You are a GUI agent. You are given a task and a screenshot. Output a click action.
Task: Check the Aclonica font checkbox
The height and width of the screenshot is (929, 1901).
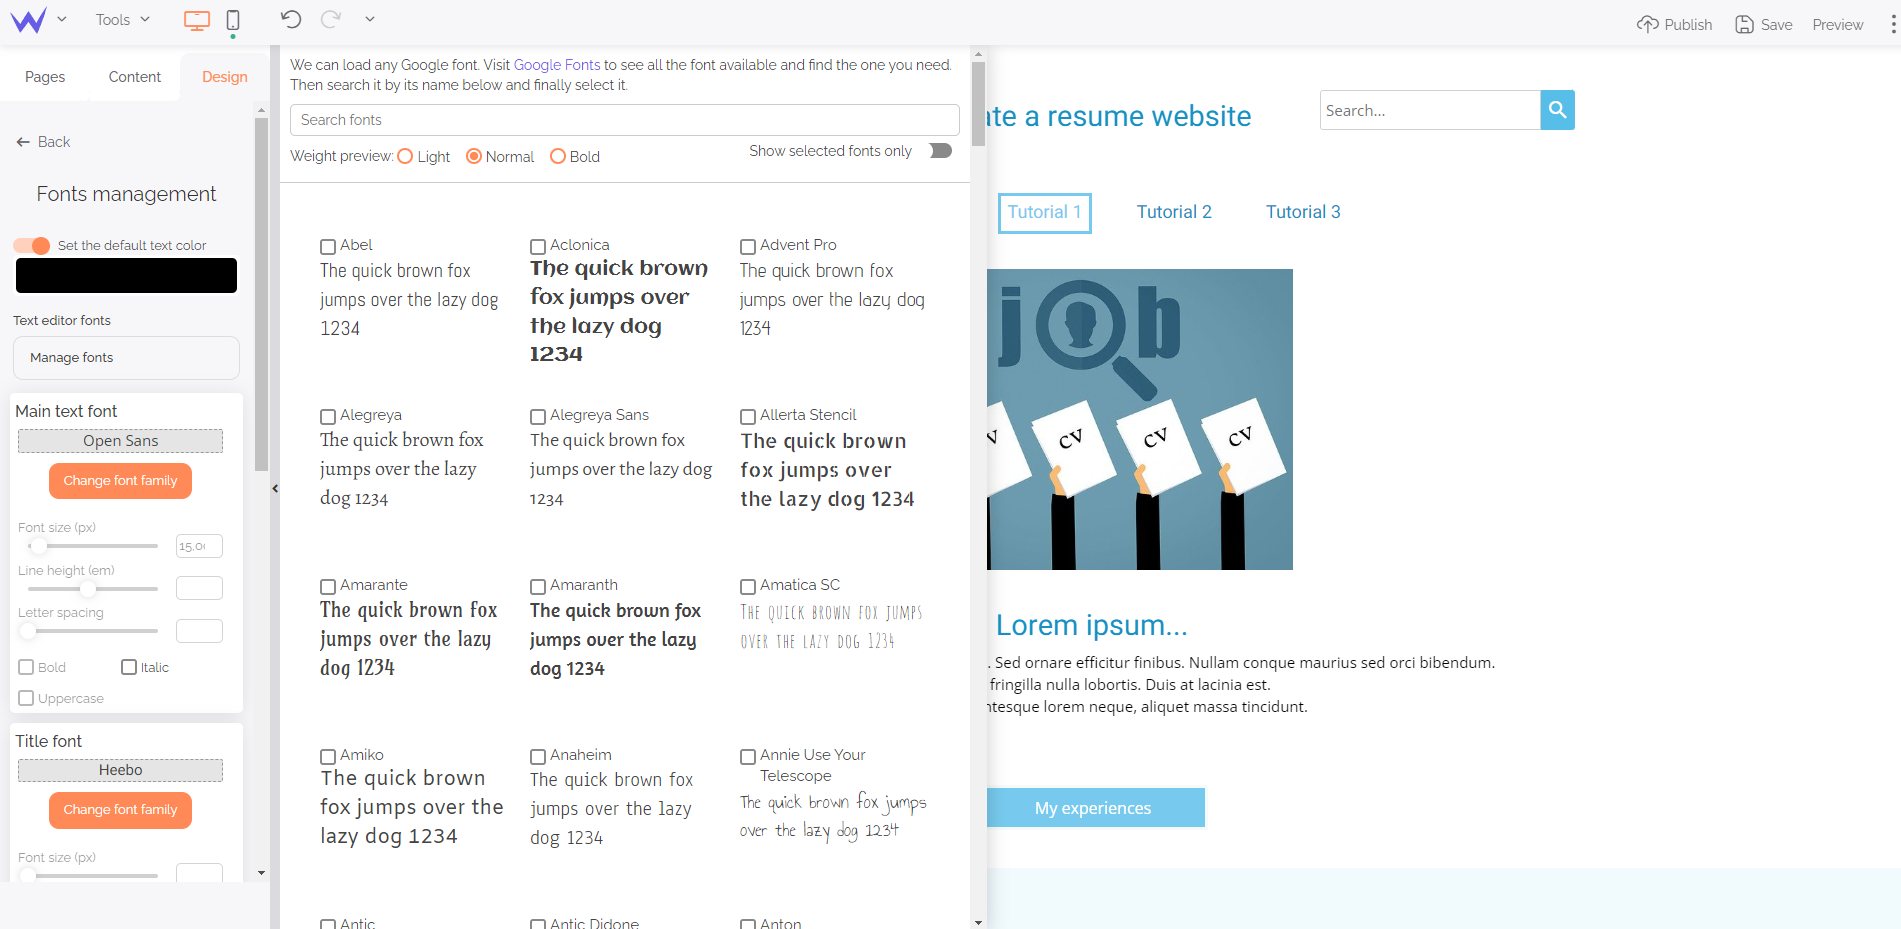[x=538, y=247]
